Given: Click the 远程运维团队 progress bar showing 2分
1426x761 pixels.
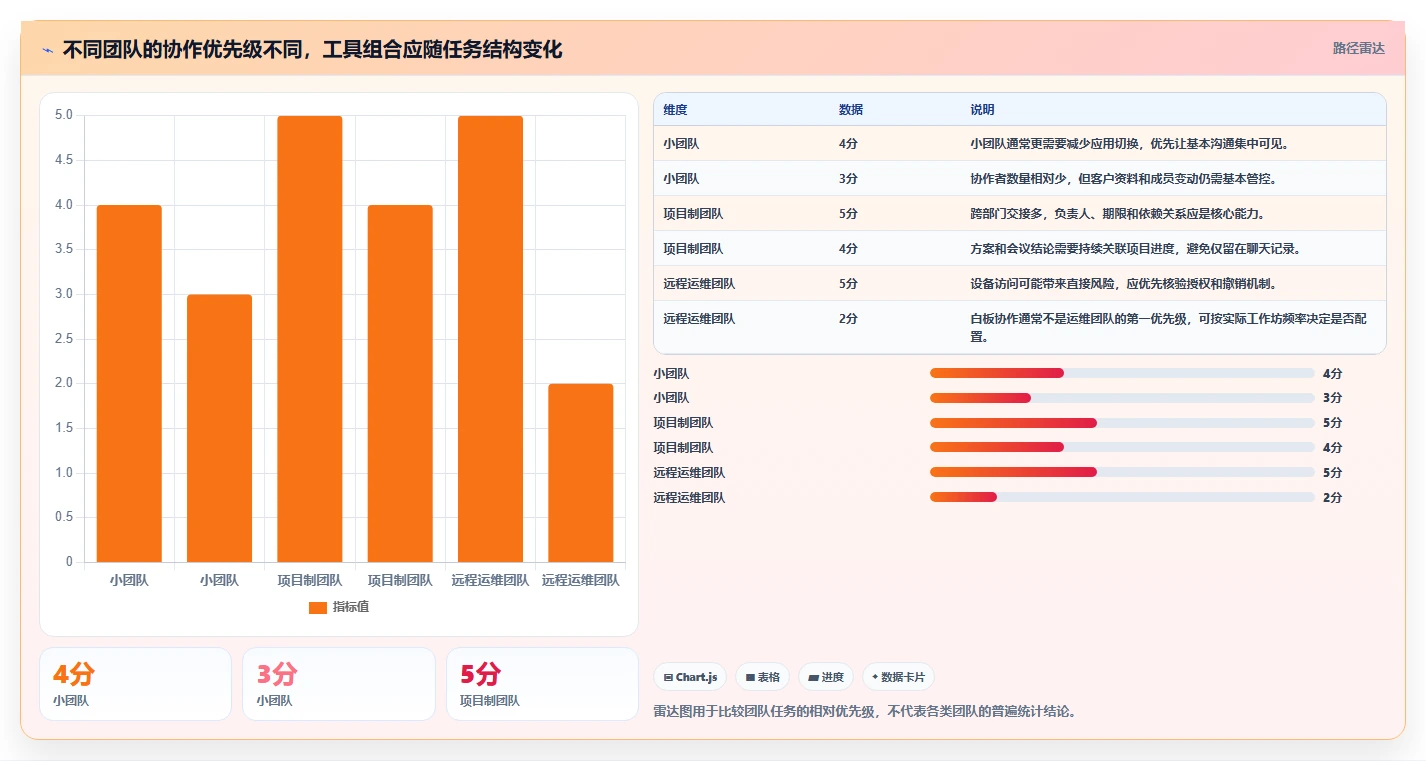Looking at the screenshot, I should click(x=1122, y=497).
